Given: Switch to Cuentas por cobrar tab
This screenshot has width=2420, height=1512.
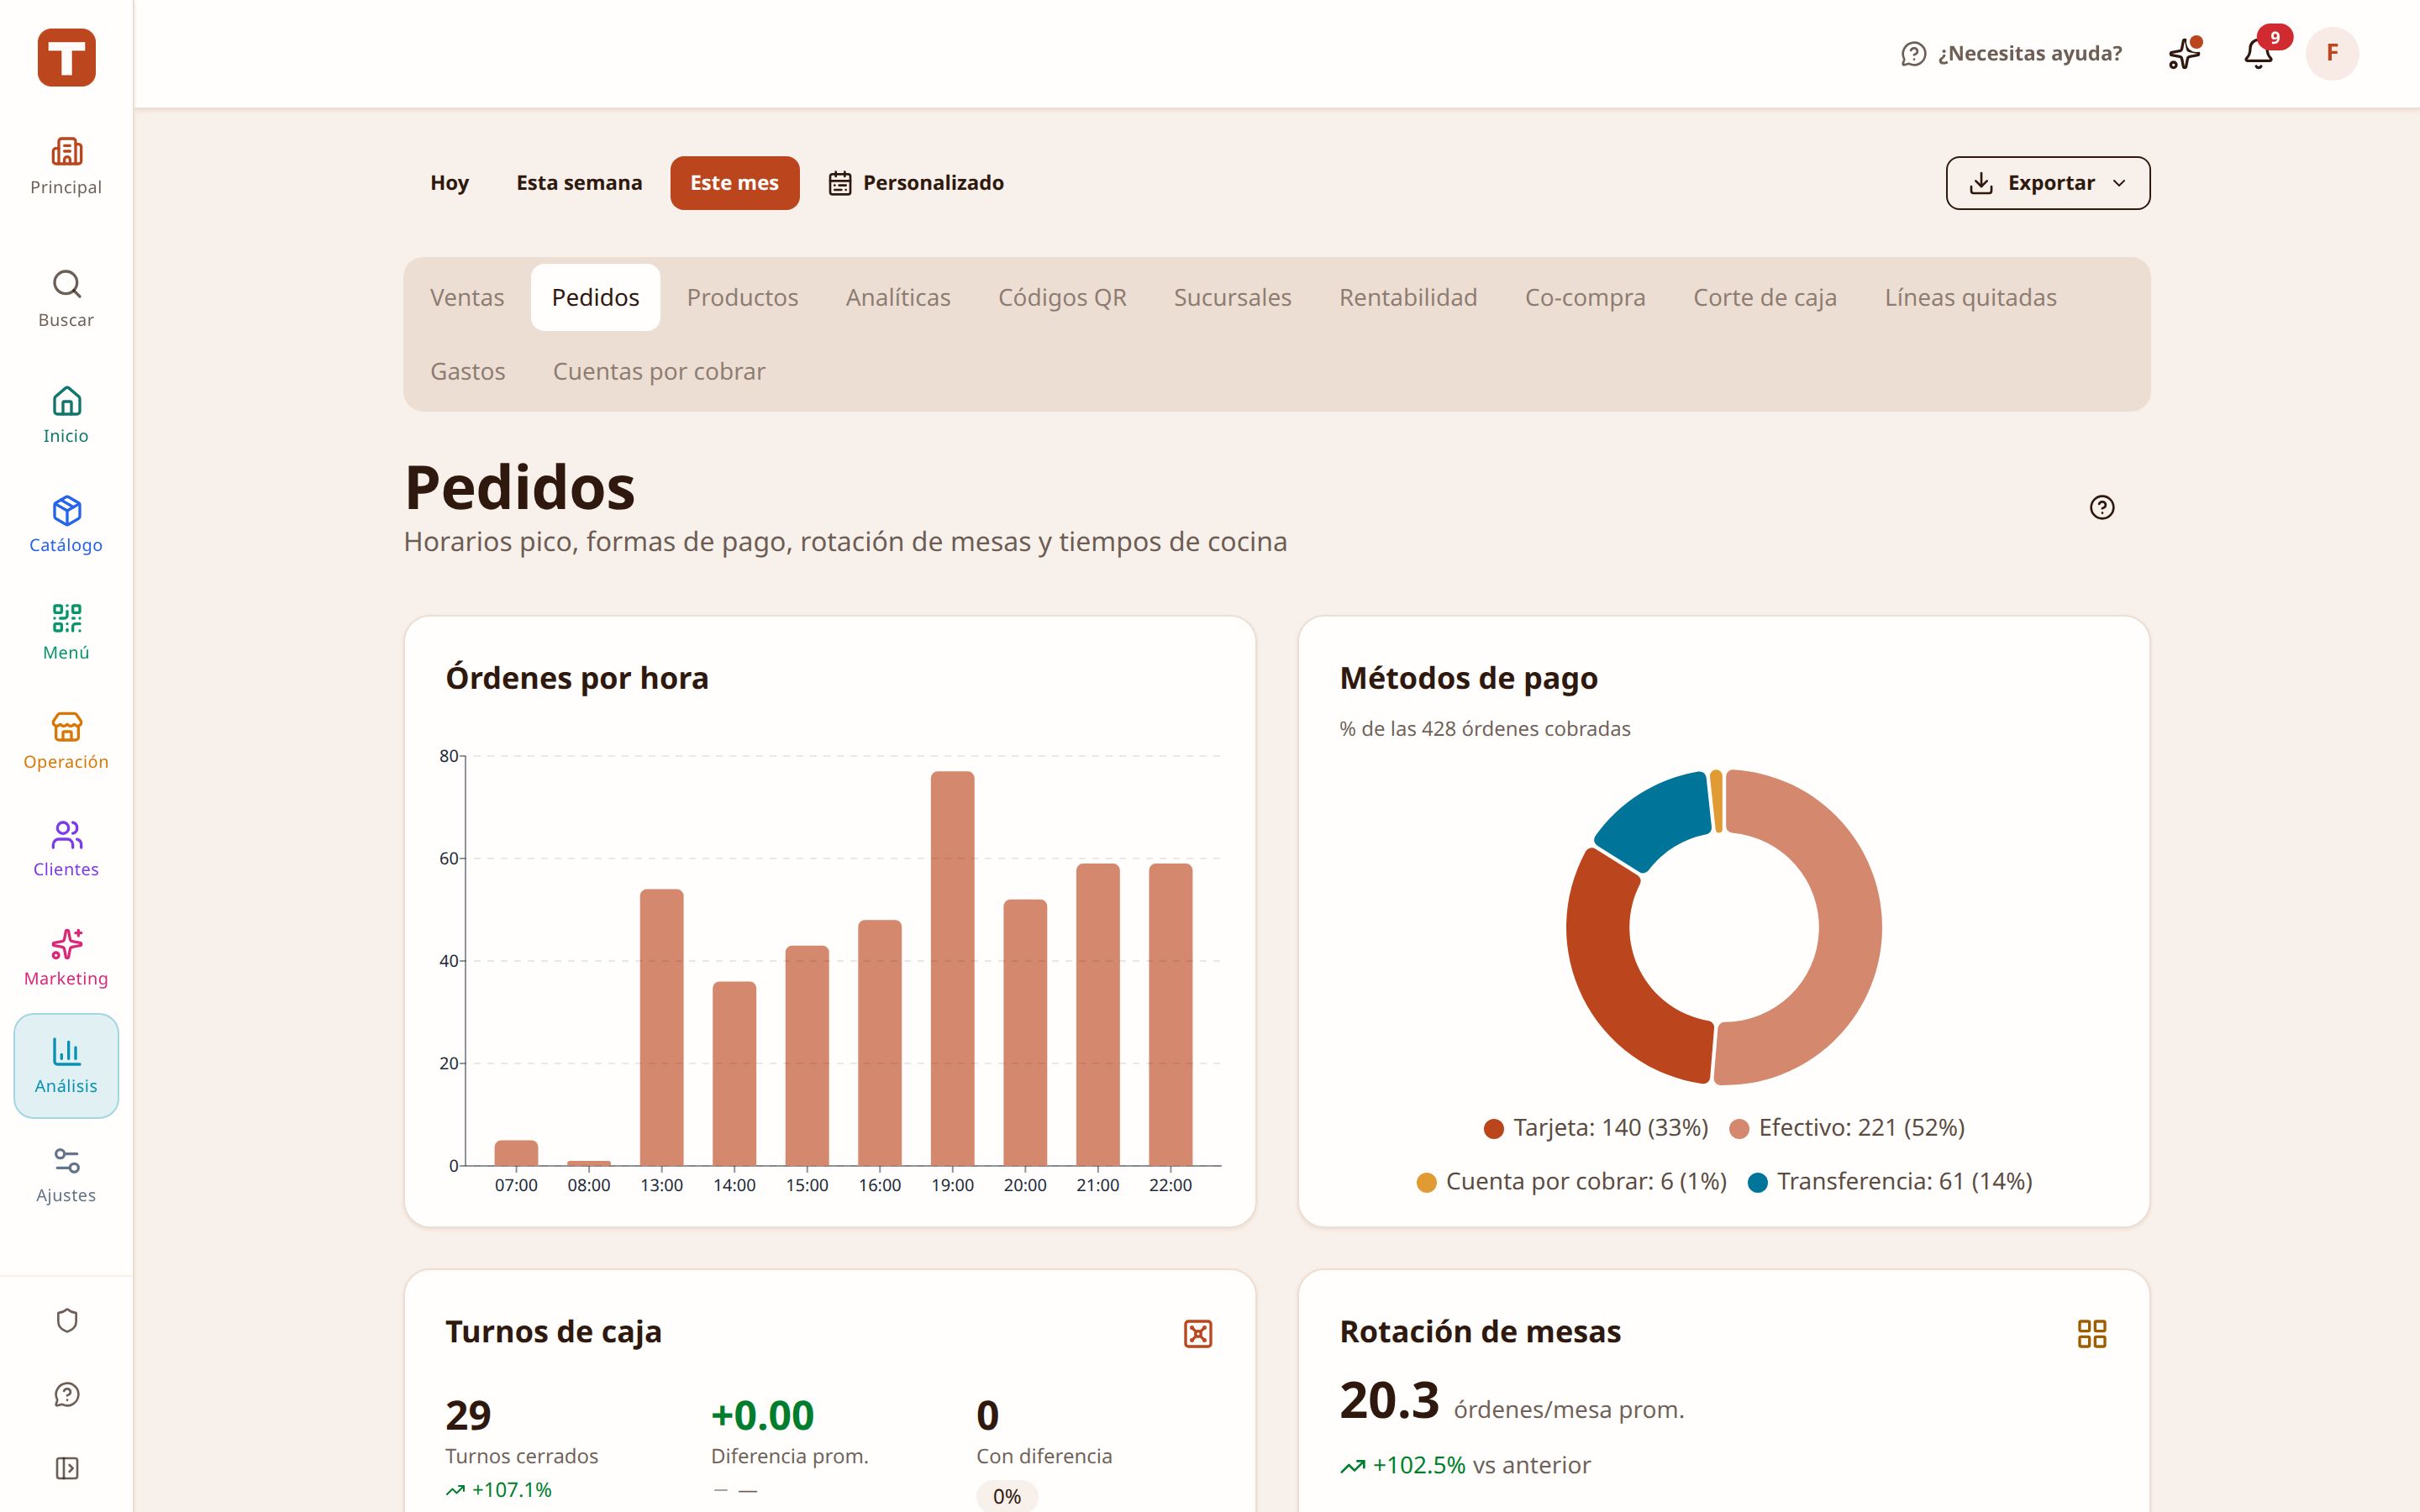Looking at the screenshot, I should click(x=659, y=372).
